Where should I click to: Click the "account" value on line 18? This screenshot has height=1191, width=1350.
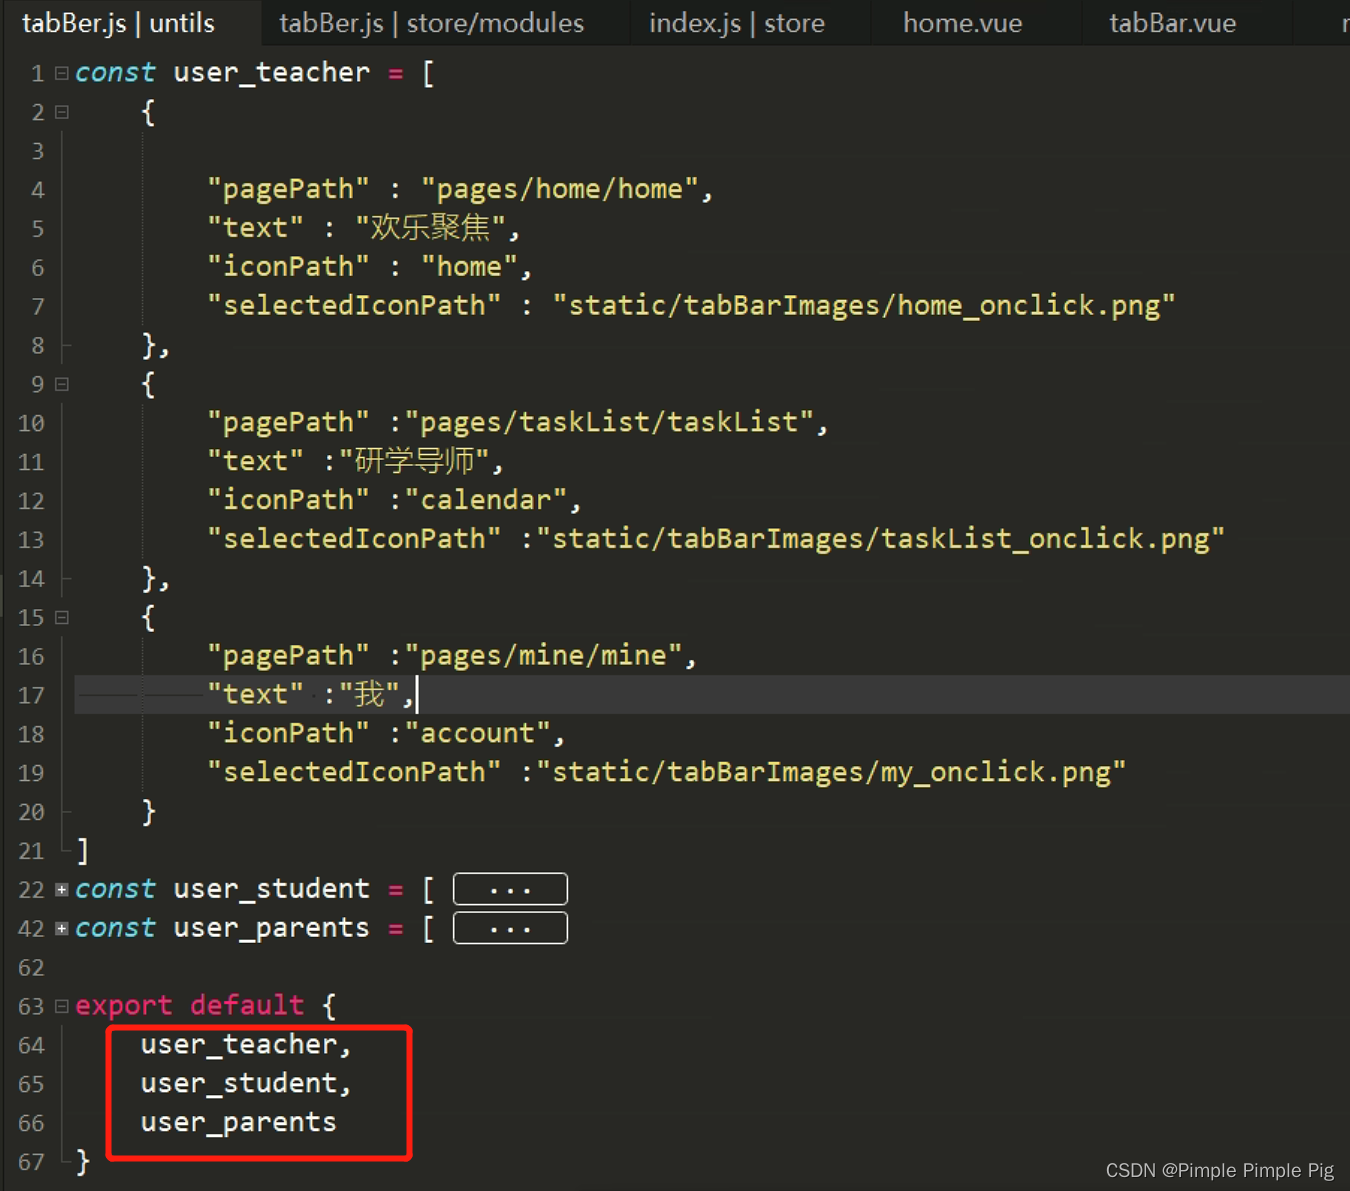pos(478,733)
